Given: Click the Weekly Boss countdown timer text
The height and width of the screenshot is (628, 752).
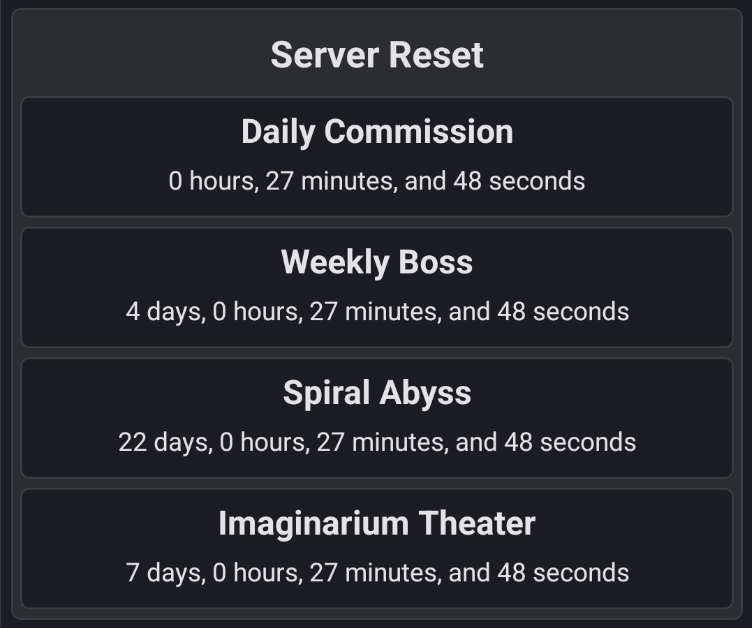Looking at the screenshot, I should tap(376, 311).
